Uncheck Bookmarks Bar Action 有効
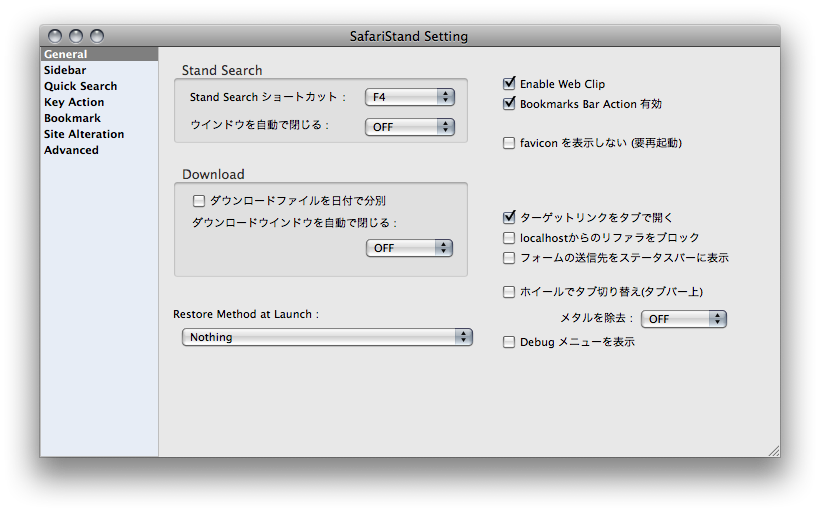The width and height of the screenshot is (820, 512). click(509, 104)
